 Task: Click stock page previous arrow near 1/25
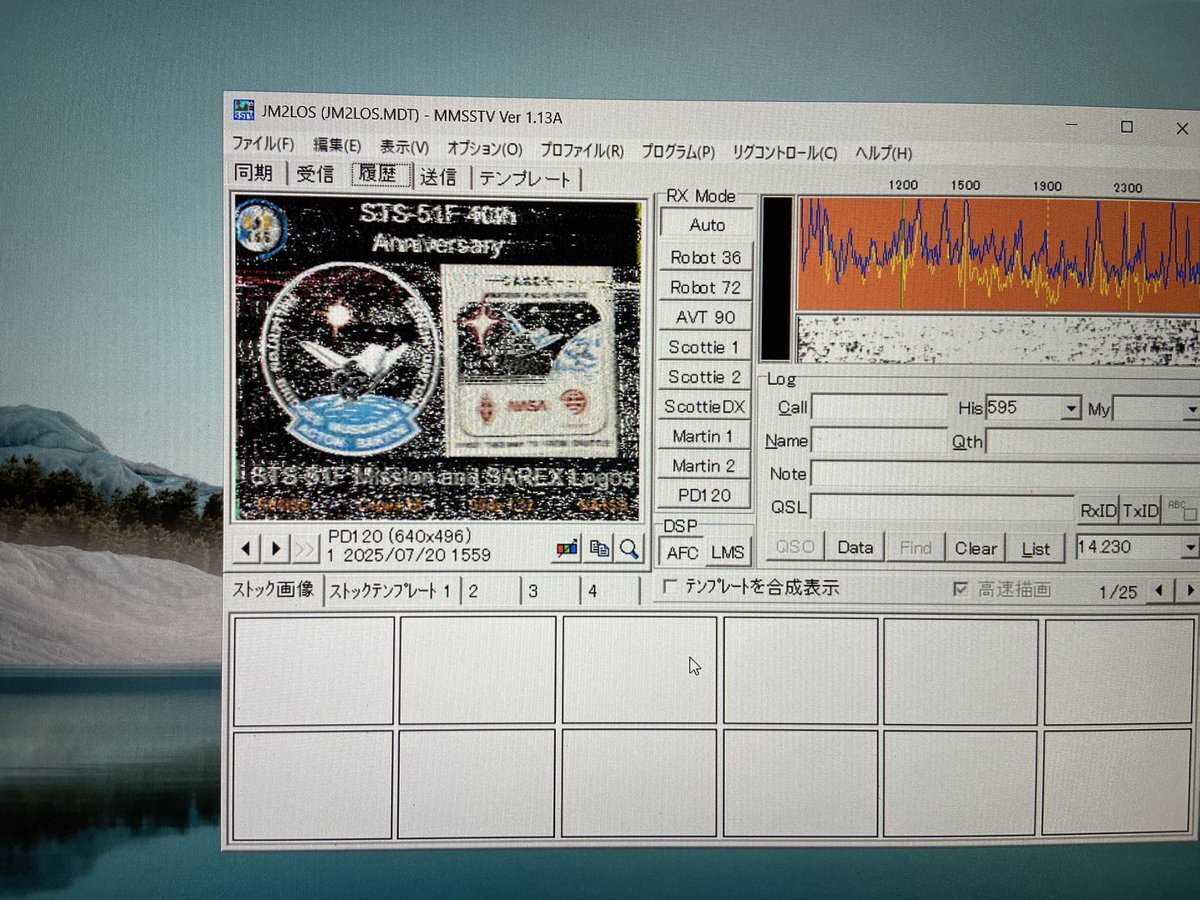[1159, 590]
